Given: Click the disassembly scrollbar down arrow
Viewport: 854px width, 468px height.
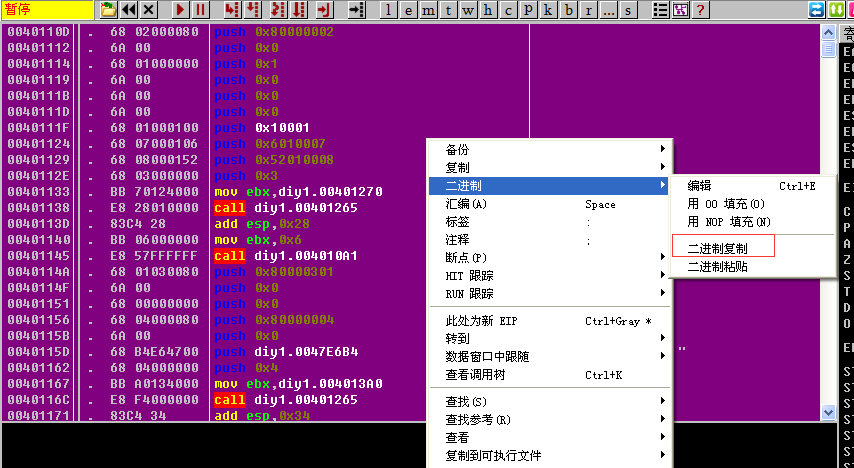Looking at the screenshot, I should click(x=828, y=412).
